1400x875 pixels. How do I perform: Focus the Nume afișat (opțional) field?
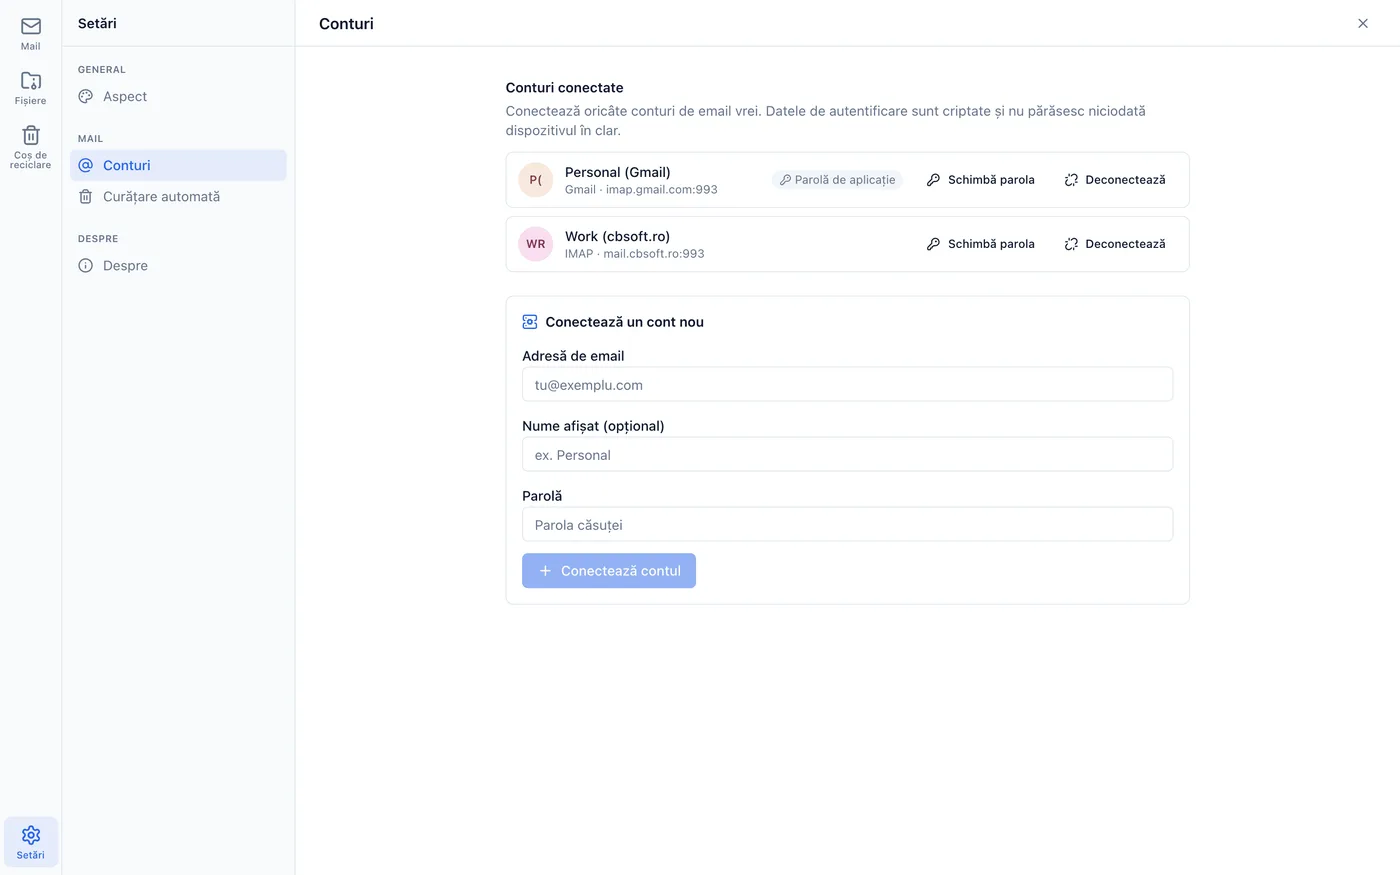coord(847,455)
